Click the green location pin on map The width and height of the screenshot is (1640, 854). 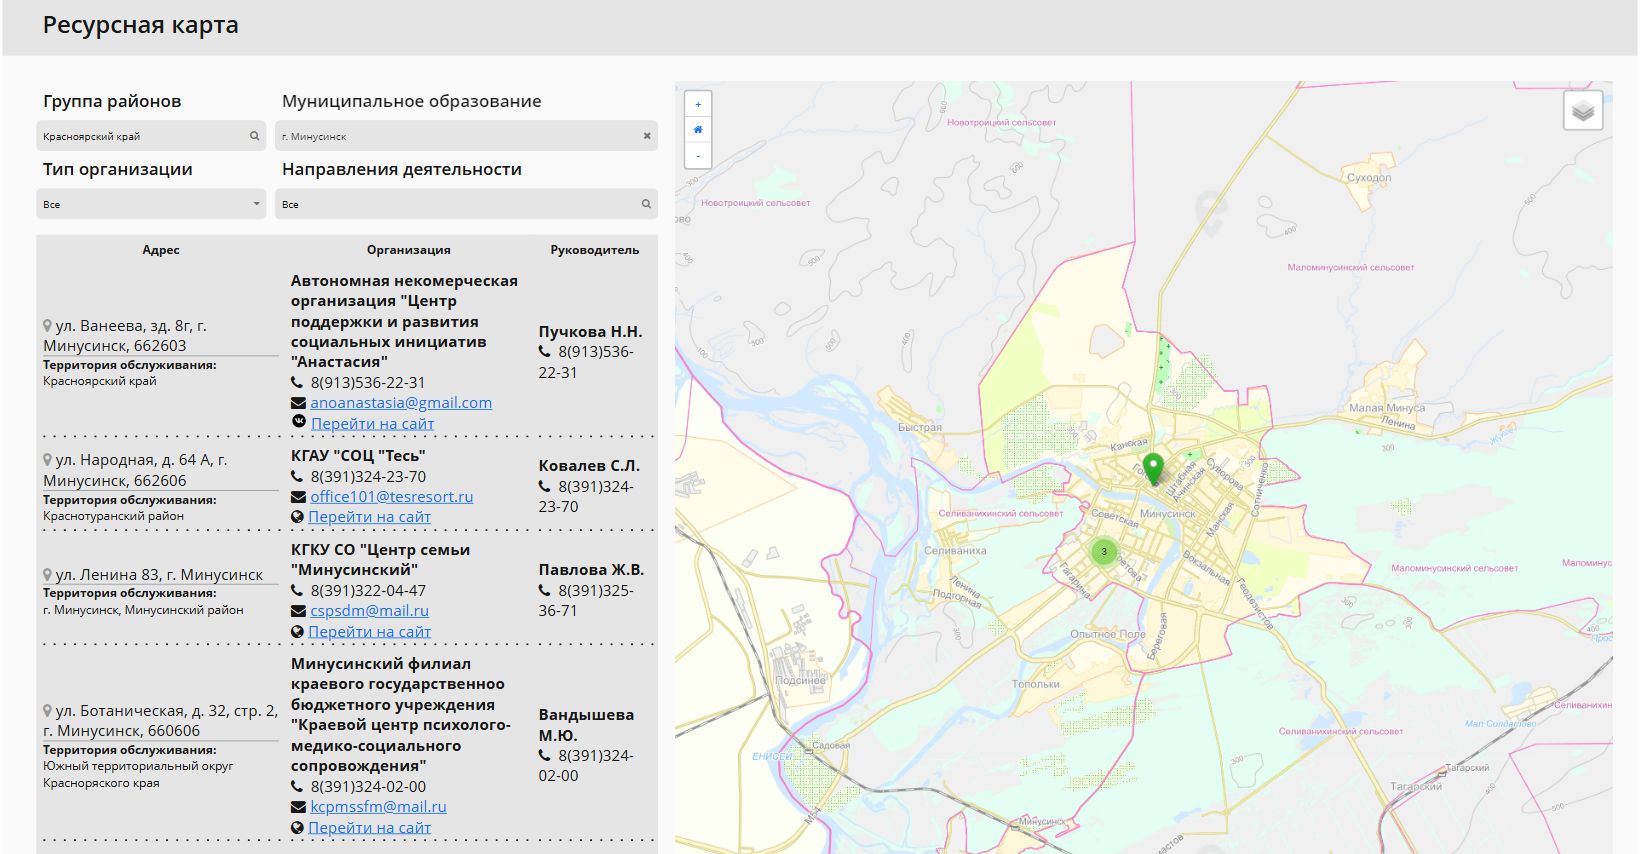(x=1153, y=467)
